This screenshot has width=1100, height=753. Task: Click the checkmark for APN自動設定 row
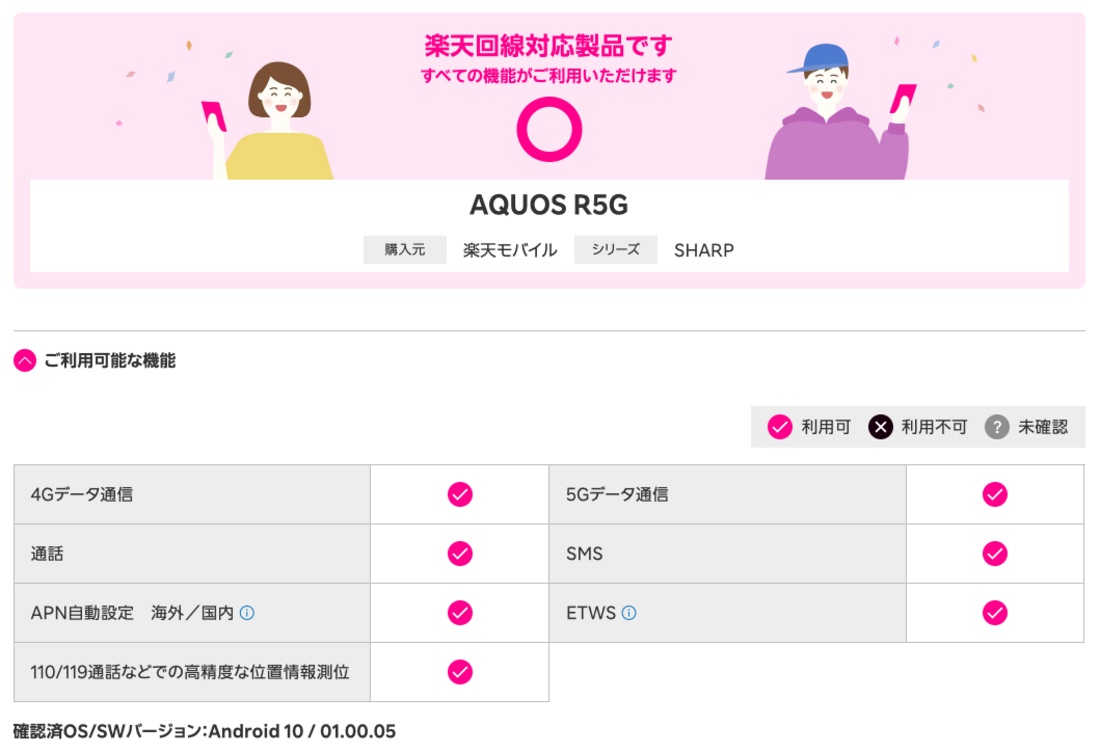[460, 613]
